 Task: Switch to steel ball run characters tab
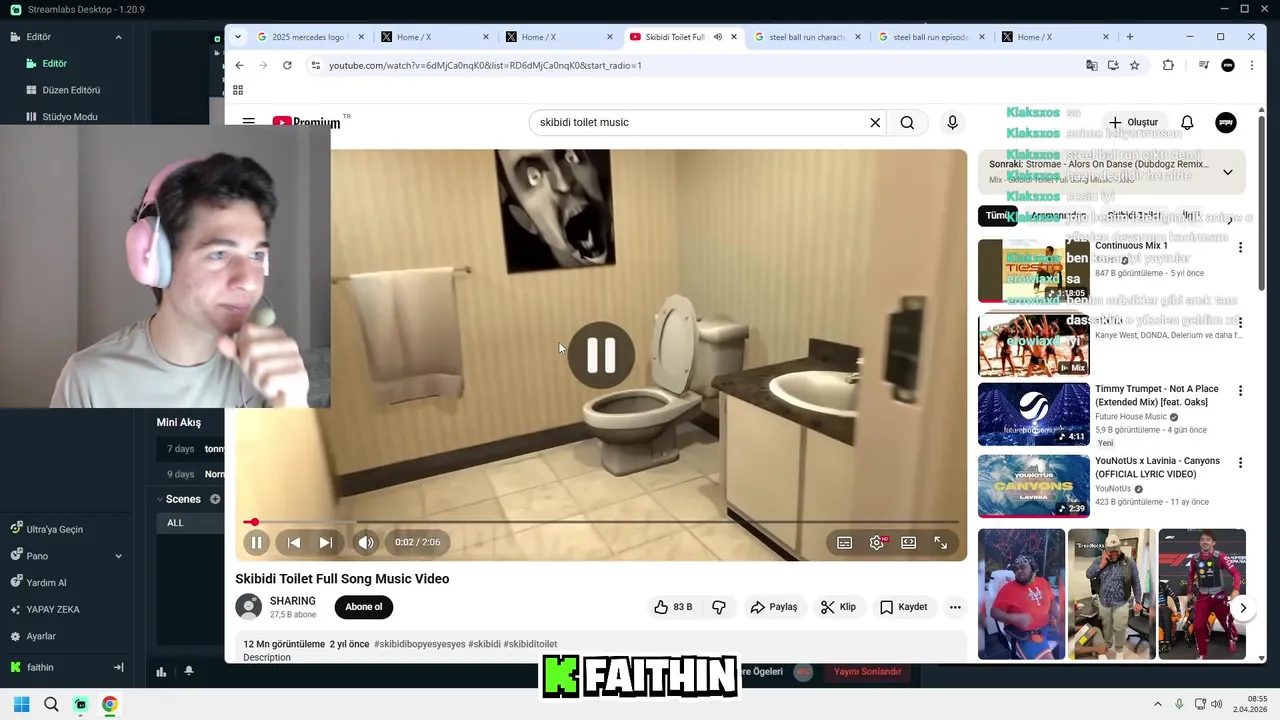(x=806, y=37)
